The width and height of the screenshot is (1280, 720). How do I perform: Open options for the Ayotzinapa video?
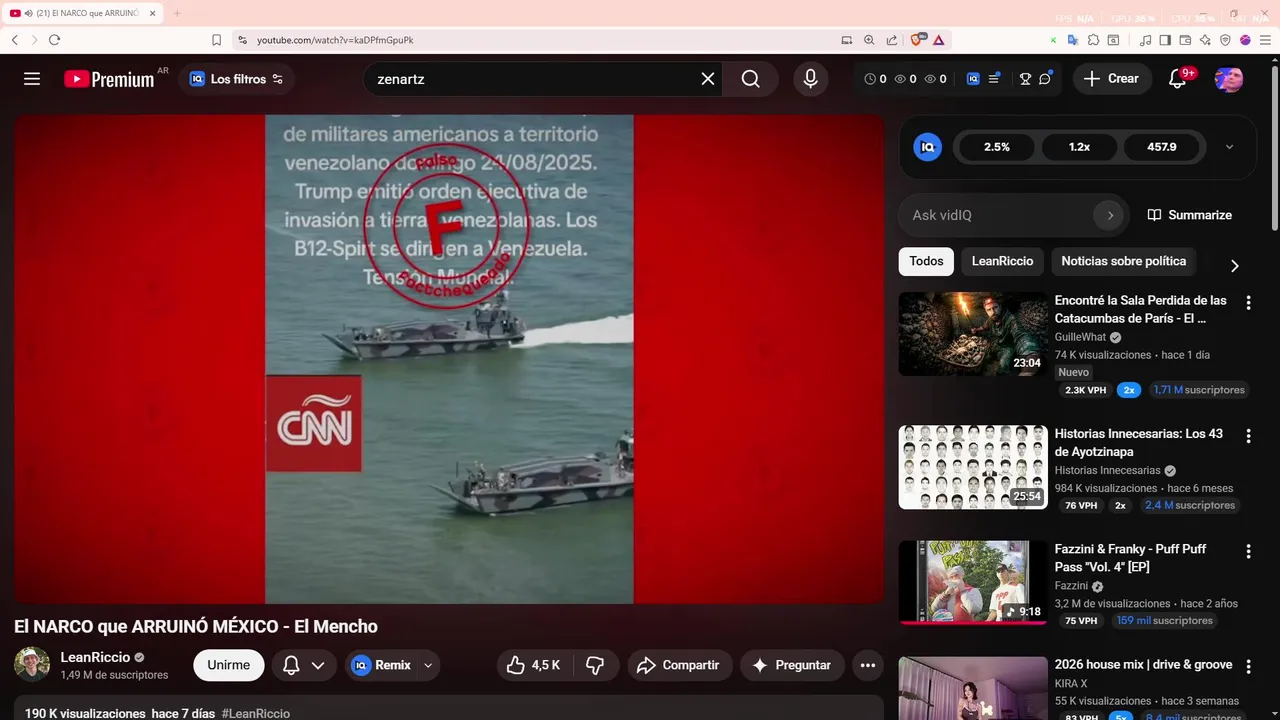1248,436
